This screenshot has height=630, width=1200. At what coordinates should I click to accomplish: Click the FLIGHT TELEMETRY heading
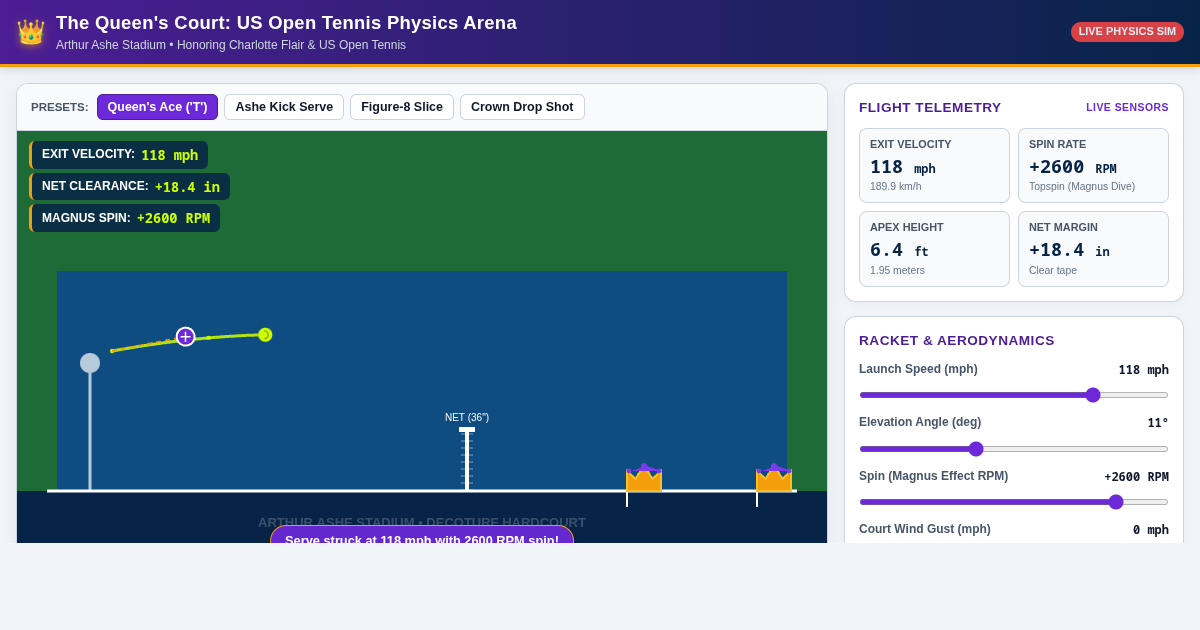point(930,107)
